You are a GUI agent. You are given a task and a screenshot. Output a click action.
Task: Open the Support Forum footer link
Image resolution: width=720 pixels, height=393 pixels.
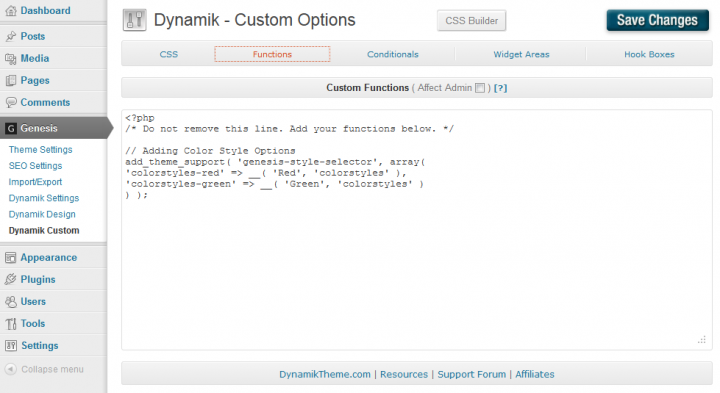point(472,374)
